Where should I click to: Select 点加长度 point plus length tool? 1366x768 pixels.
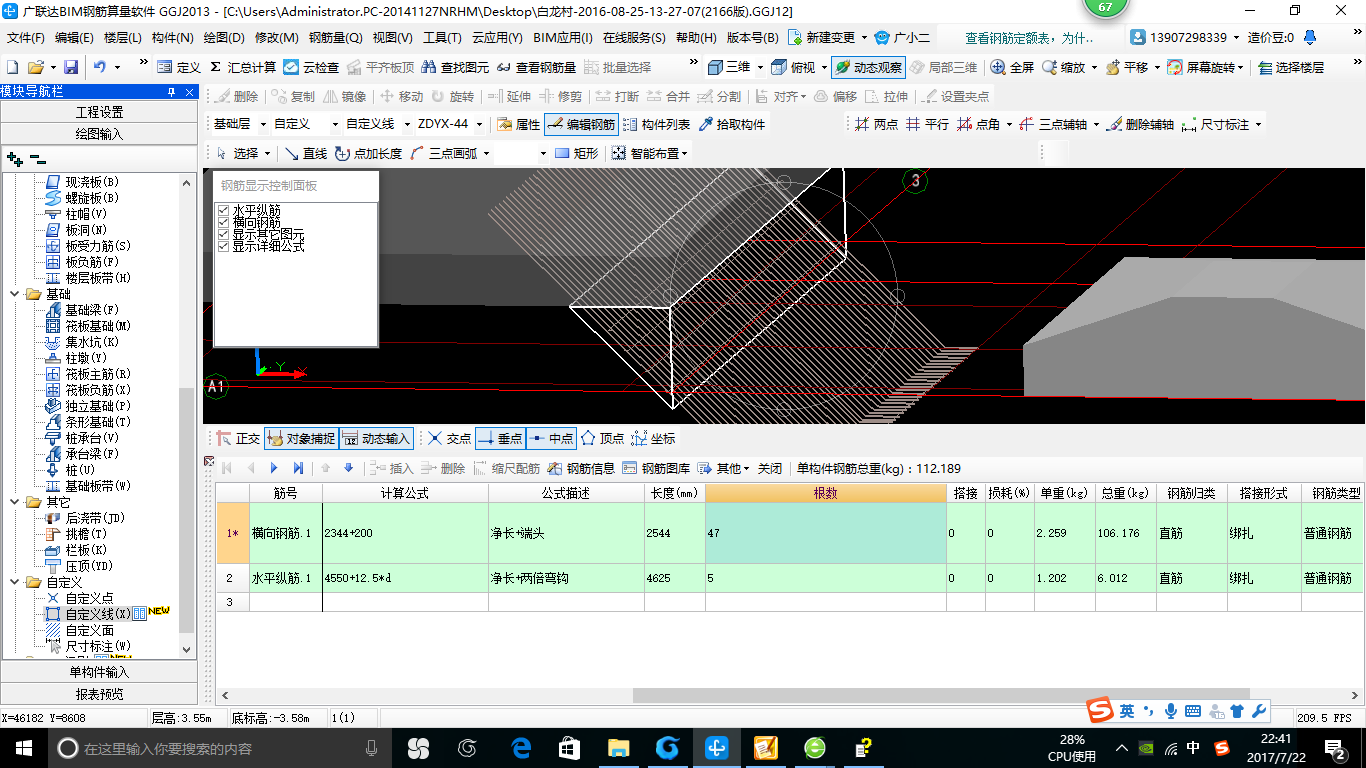coord(368,153)
